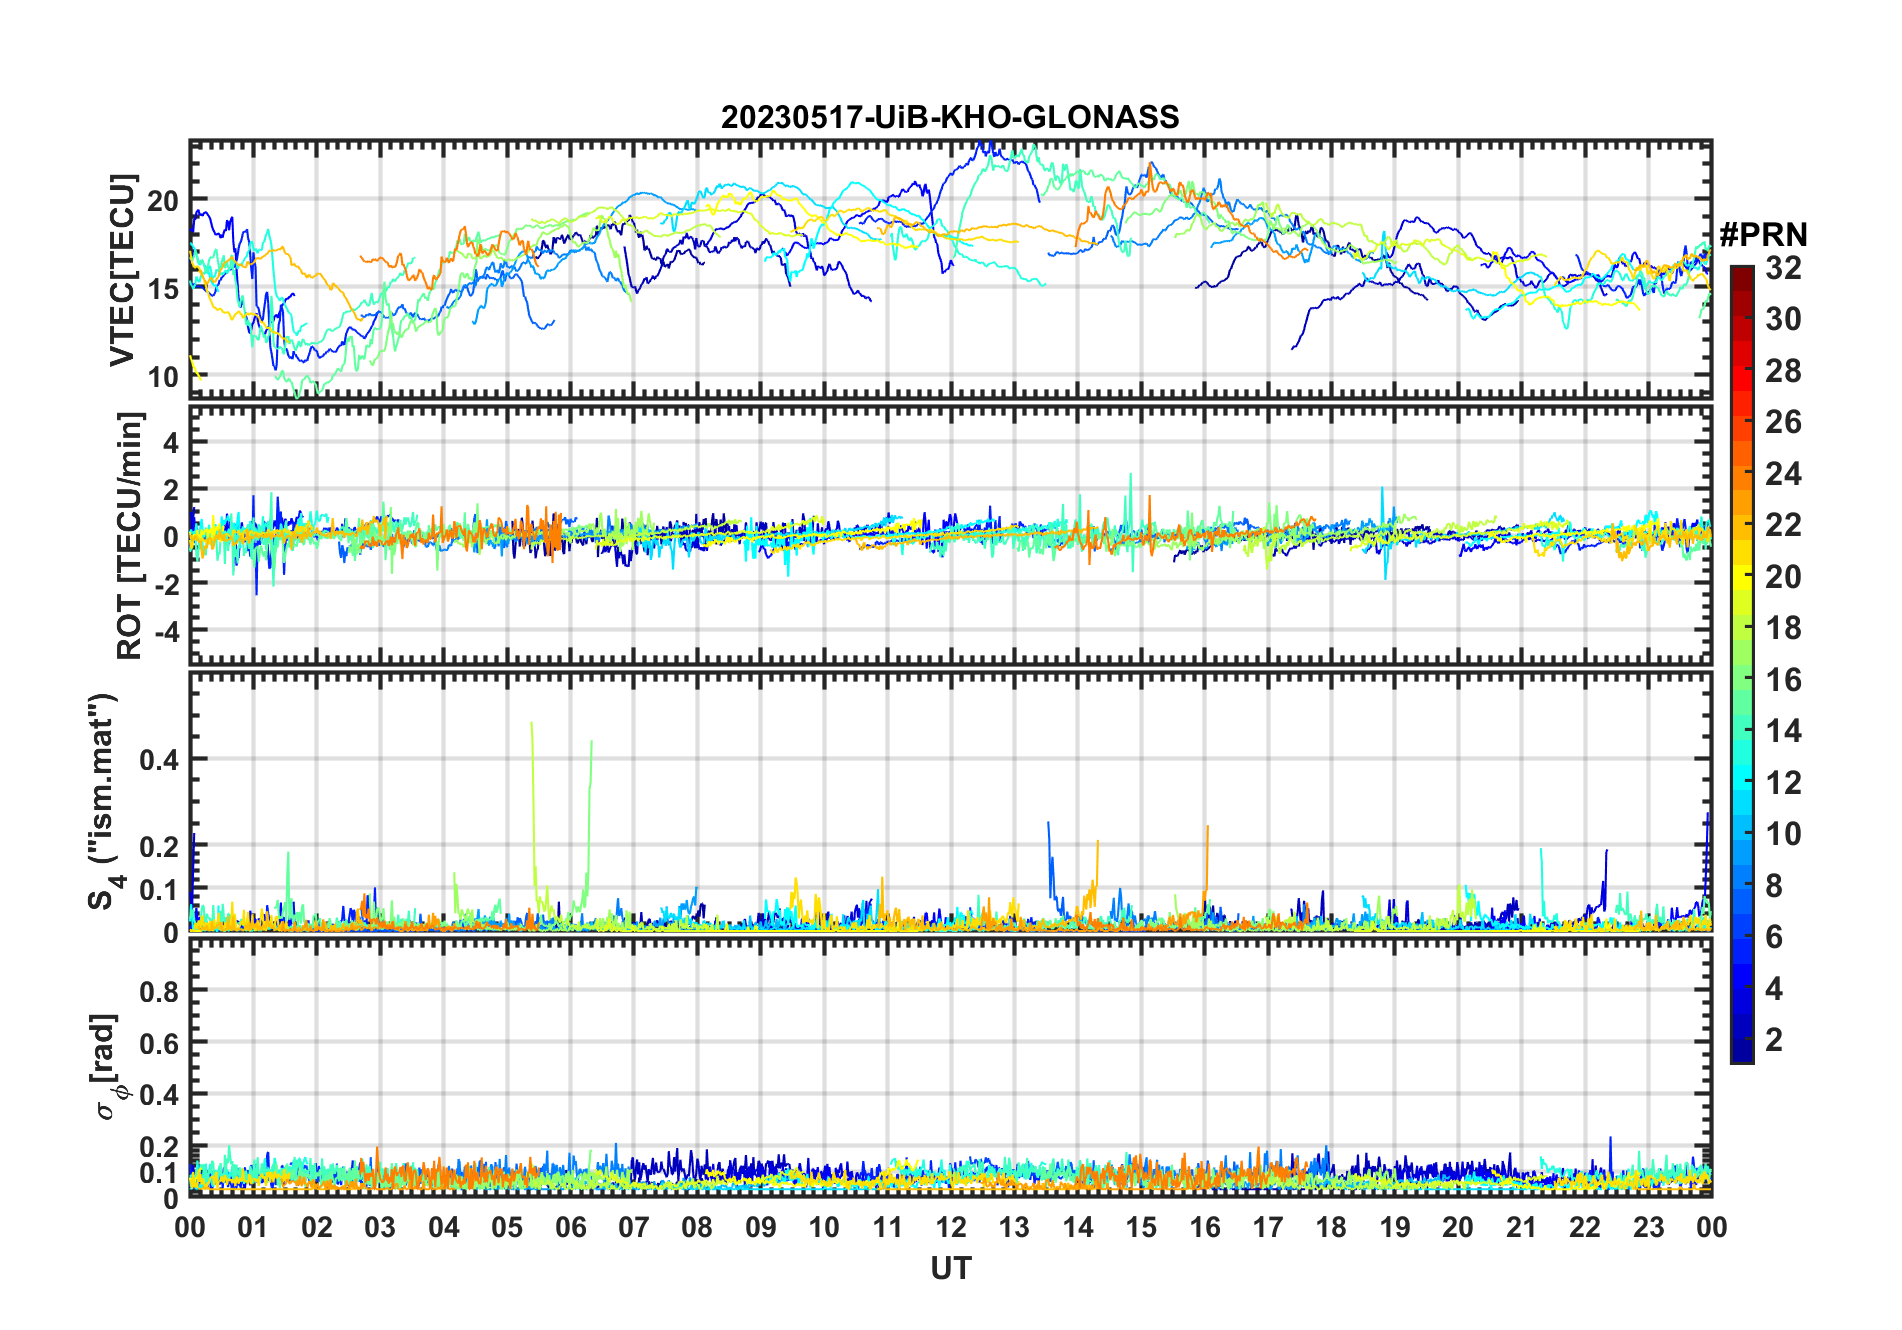1902x1330 pixels.
Task: Select colorbar tick label "30"
Action: pyautogui.click(x=1783, y=319)
